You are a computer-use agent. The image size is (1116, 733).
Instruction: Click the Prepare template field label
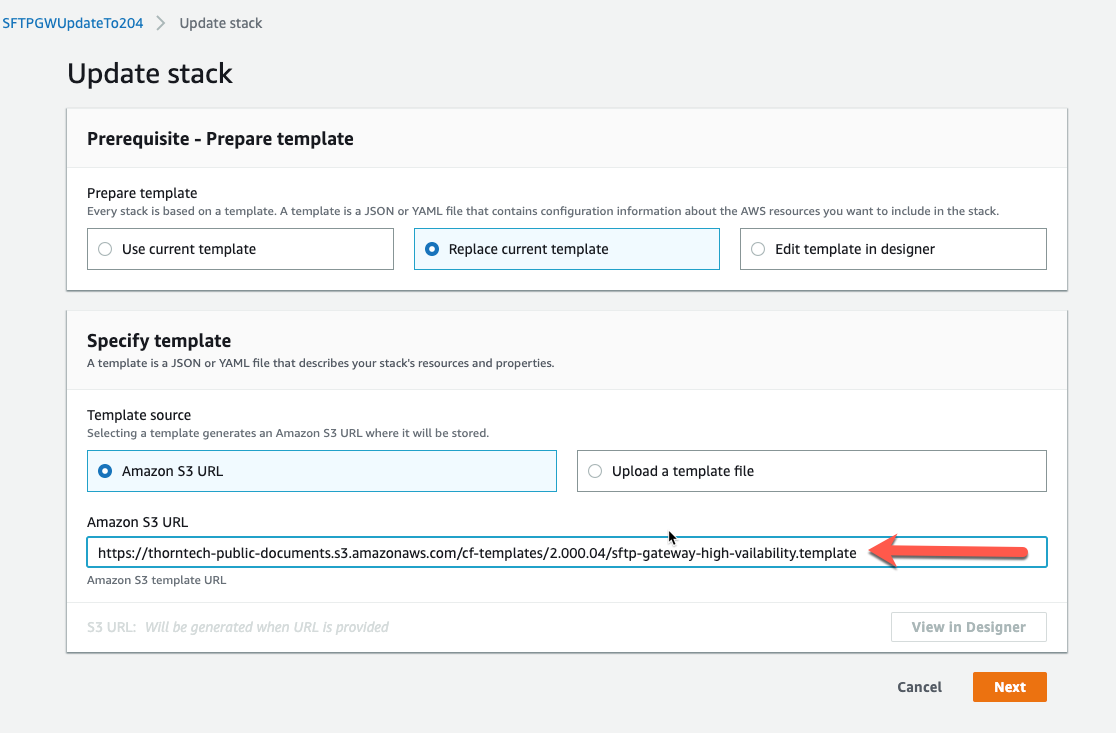point(142,193)
